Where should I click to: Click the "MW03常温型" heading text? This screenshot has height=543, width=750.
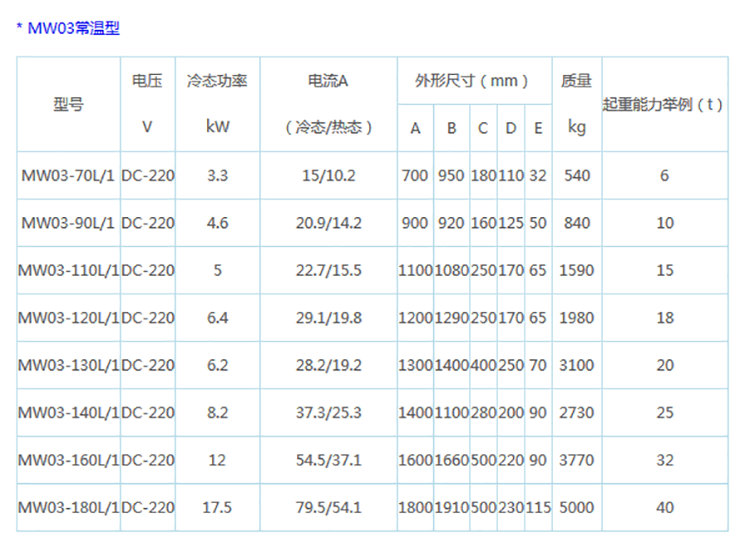point(74,29)
